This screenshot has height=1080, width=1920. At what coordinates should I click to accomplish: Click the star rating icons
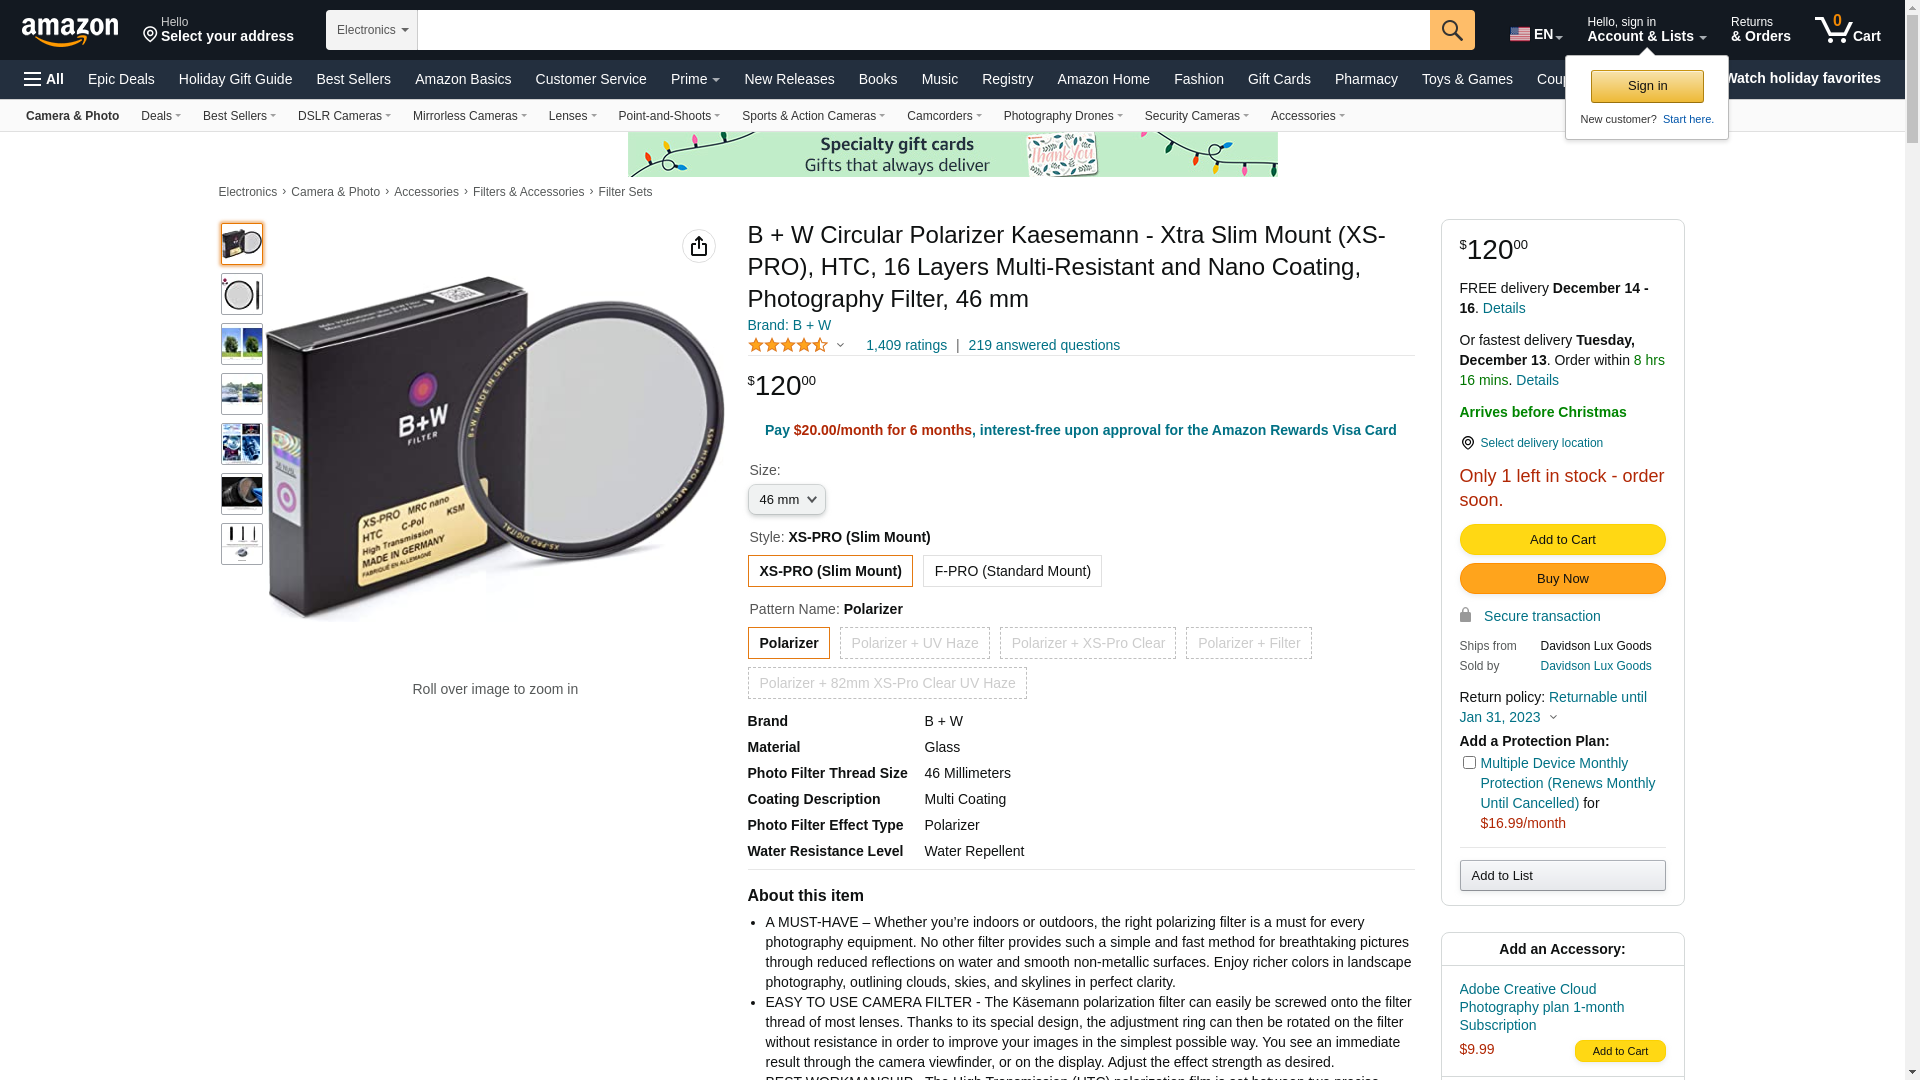(788, 345)
